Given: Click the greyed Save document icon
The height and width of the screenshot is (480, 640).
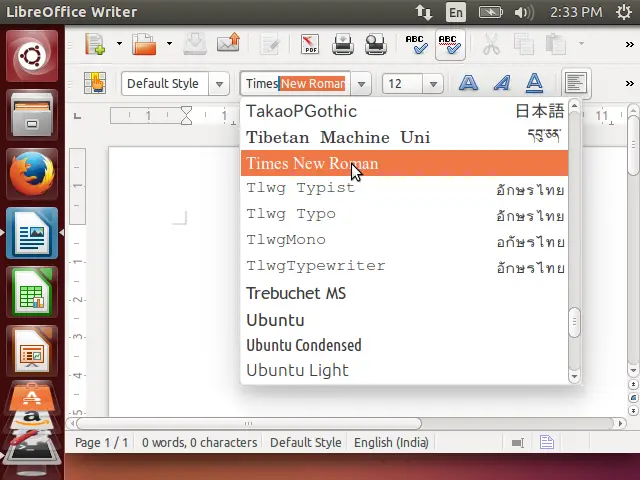Looking at the screenshot, I should tap(195, 44).
